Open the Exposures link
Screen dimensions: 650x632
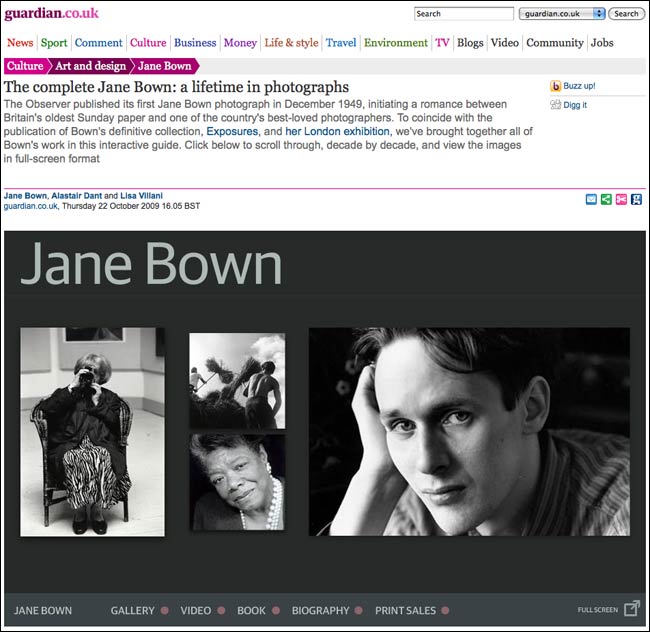[232, 131]
